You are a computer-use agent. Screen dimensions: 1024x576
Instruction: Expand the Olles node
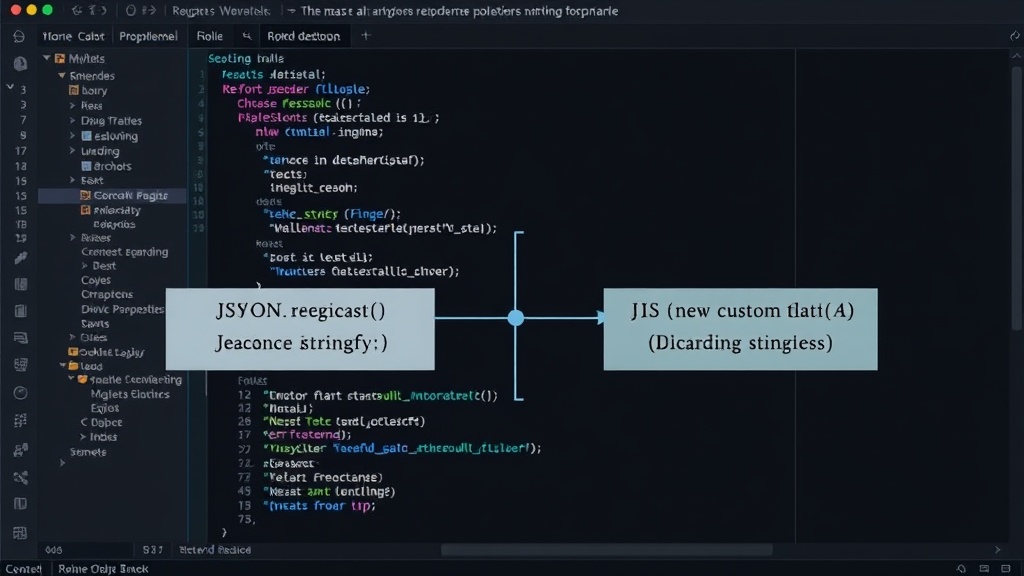pos(72,337)
